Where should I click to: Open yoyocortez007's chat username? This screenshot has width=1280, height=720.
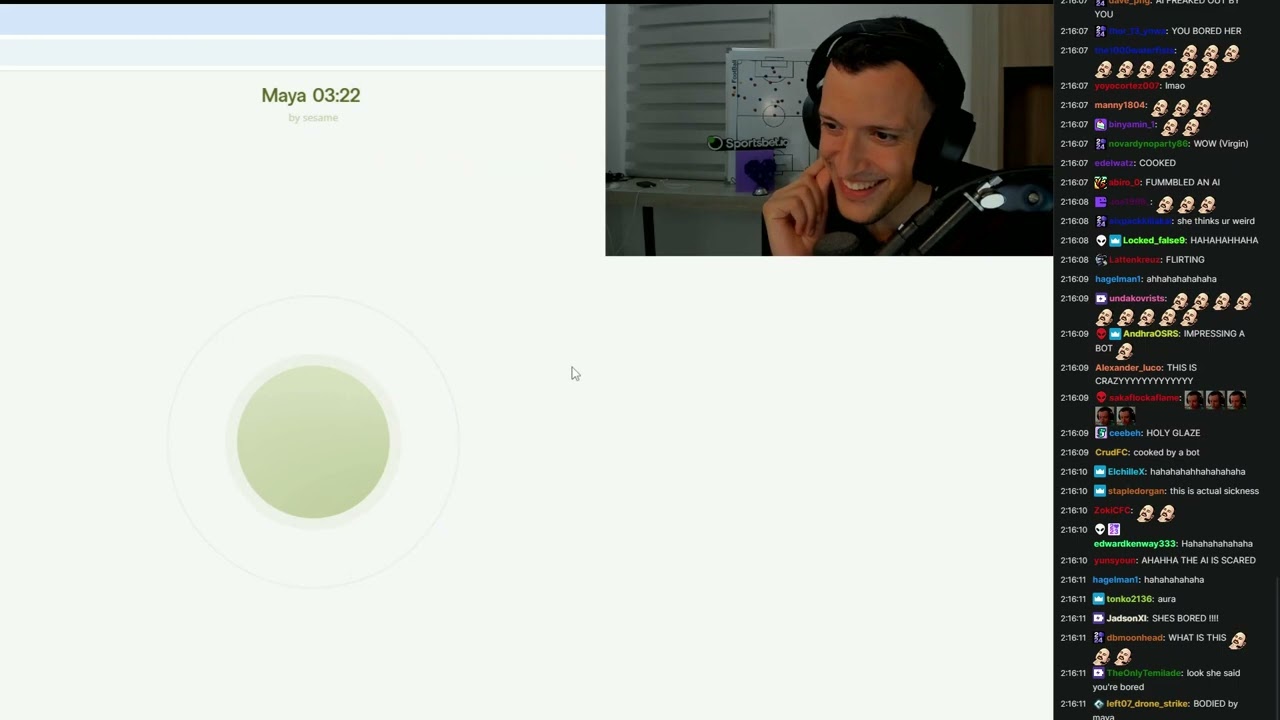point(1126,86)
